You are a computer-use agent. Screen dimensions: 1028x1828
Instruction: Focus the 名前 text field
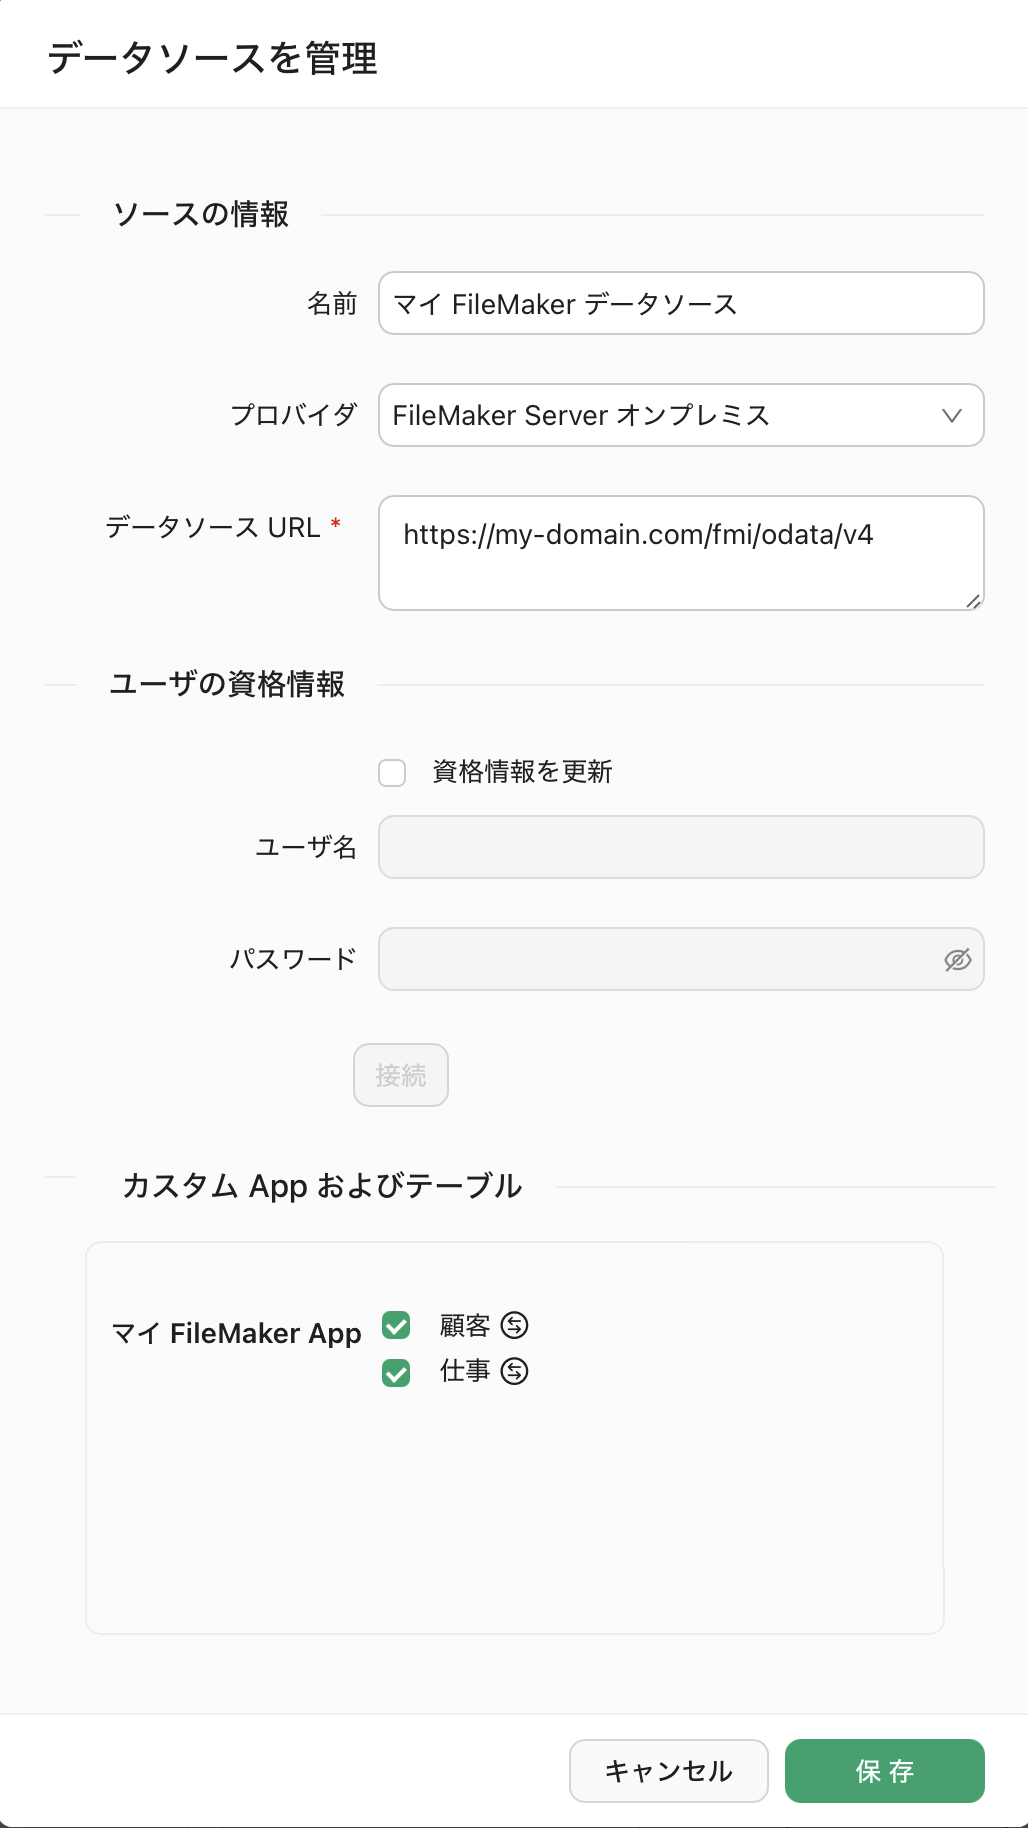[680, 303]
